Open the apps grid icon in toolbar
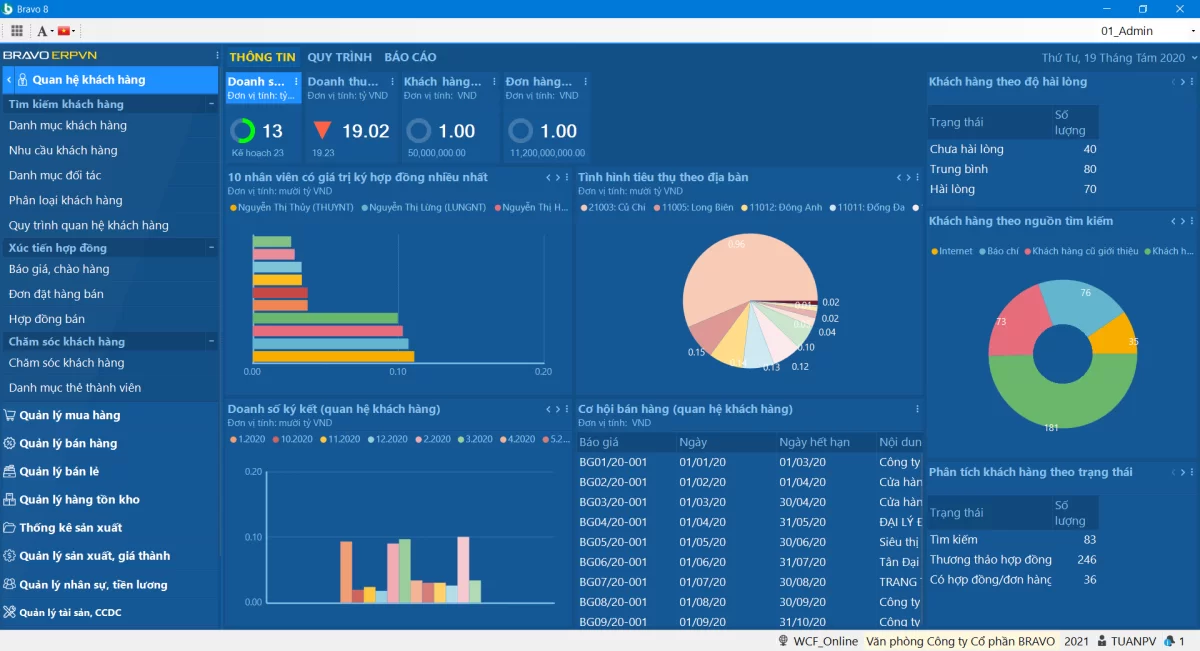1200x651 pixels. pos(17,31)
